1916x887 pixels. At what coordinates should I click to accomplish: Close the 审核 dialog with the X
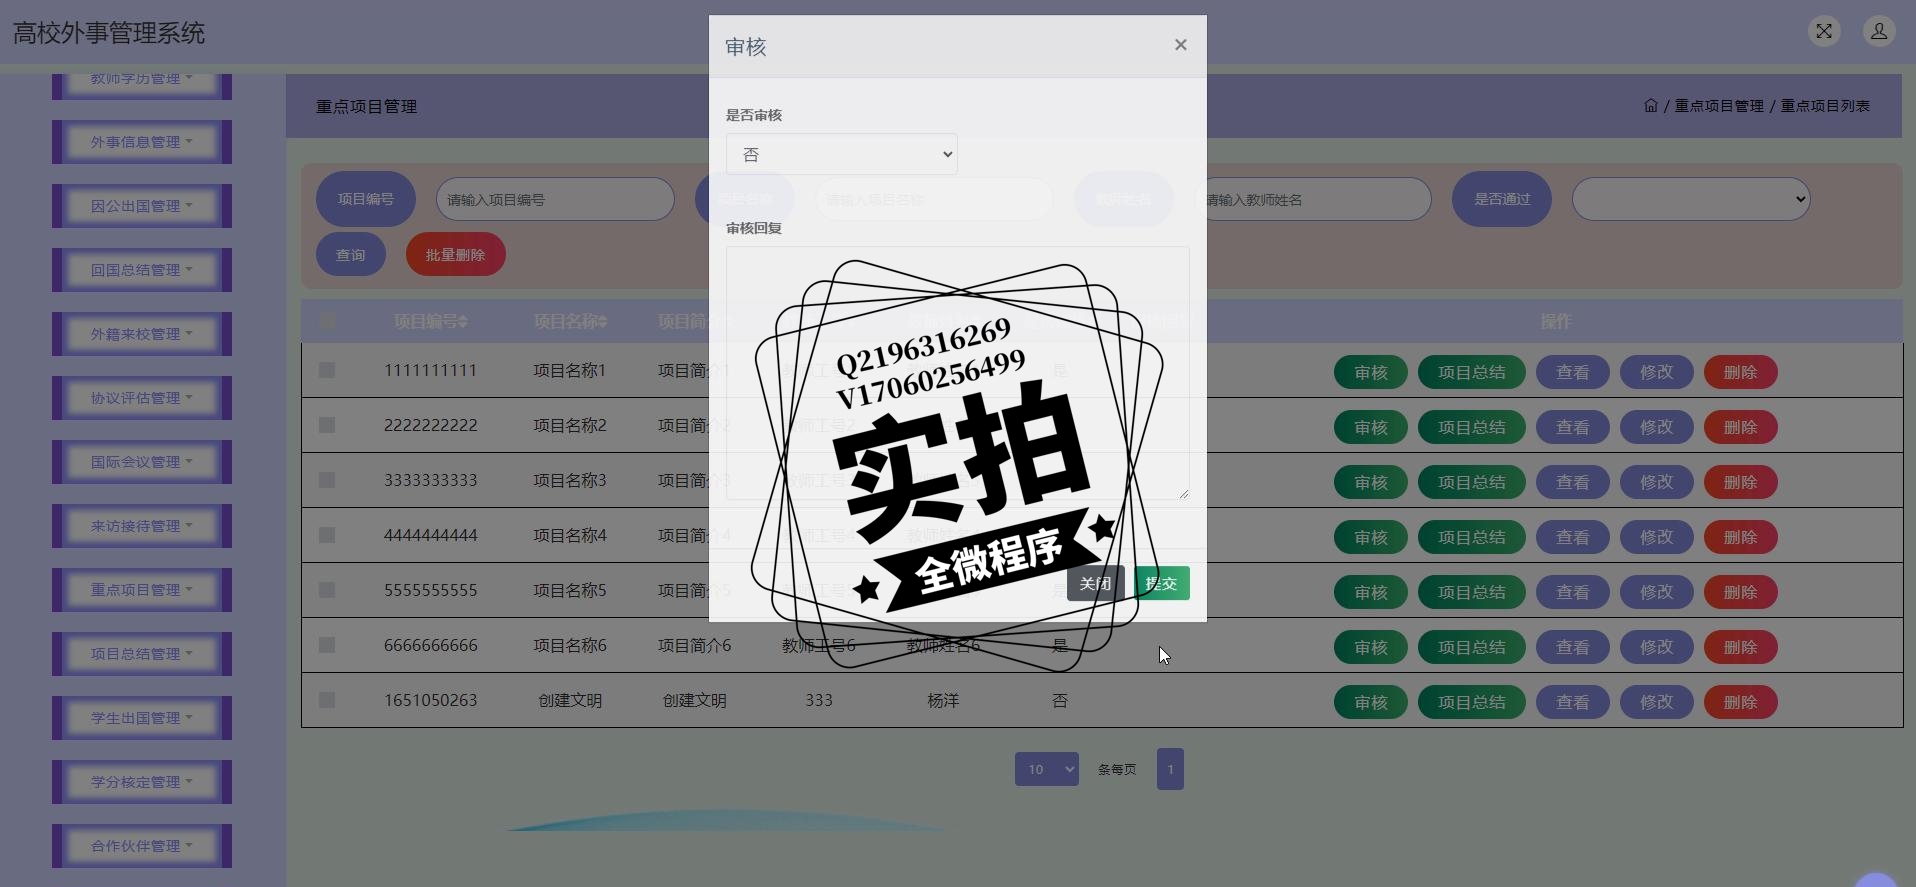click(1180, 45)
